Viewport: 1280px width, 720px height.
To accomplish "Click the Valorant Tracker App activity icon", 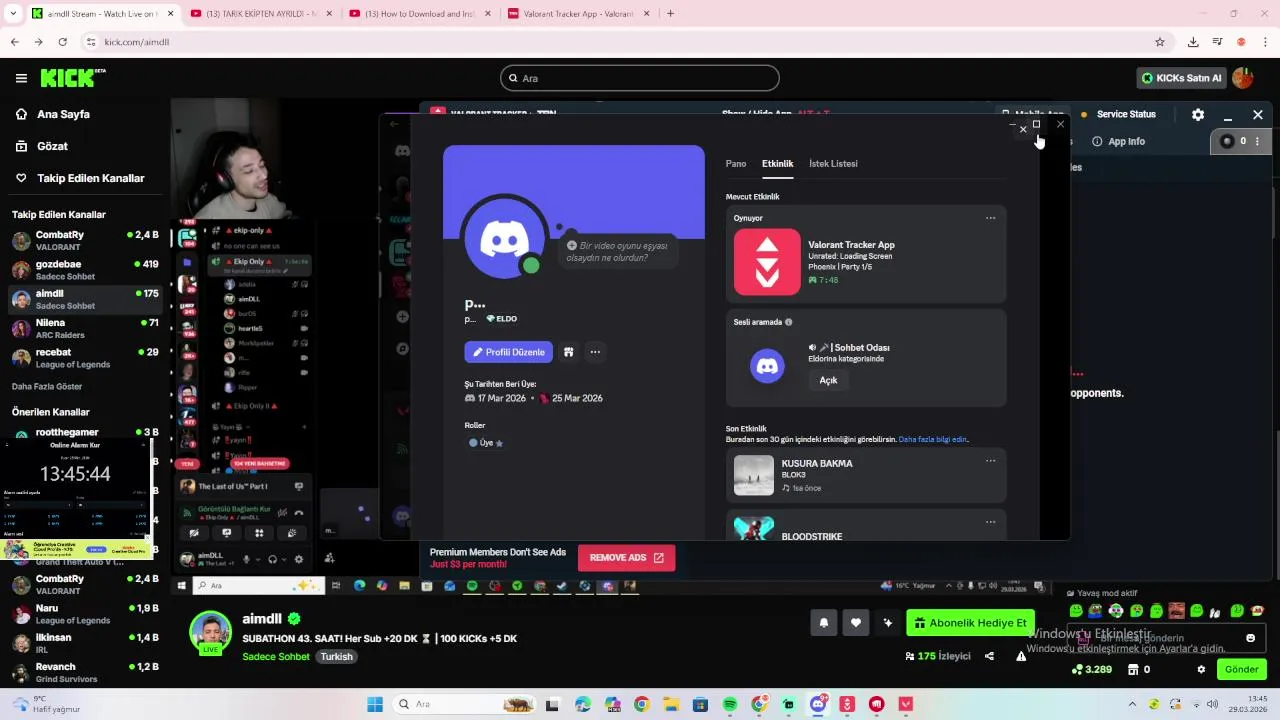I will (x=767, y=262).
